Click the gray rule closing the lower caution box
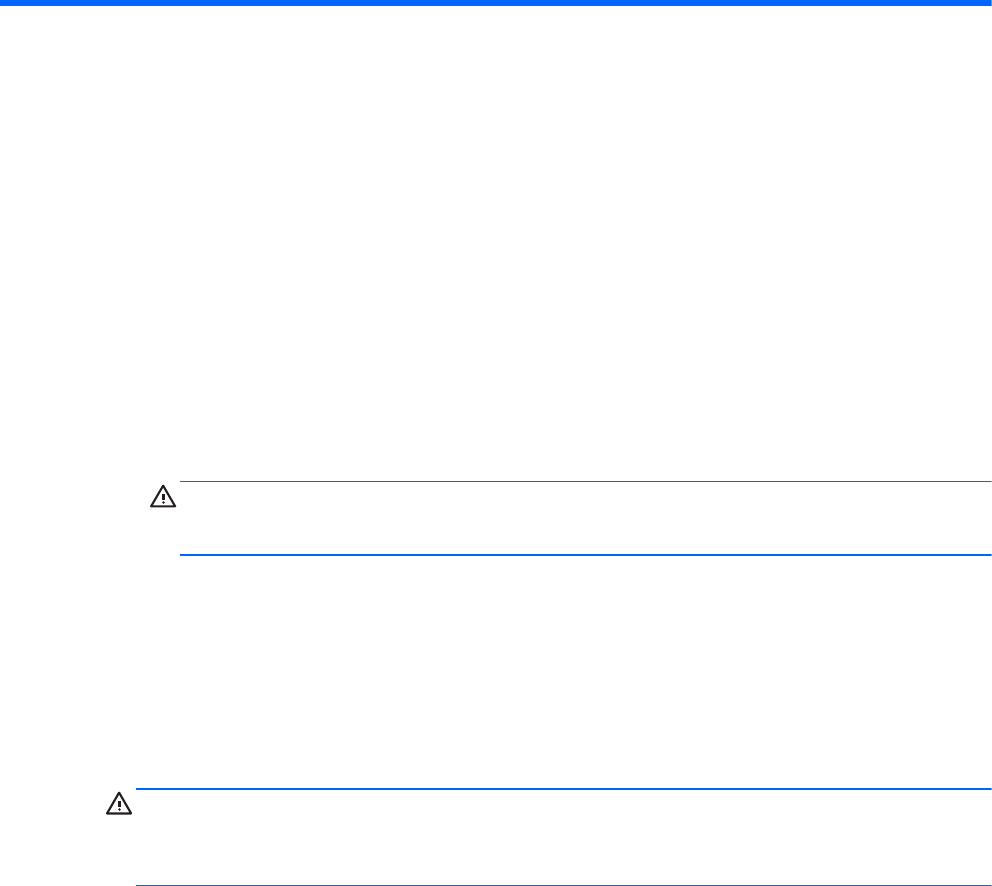 tap(562, 859)
